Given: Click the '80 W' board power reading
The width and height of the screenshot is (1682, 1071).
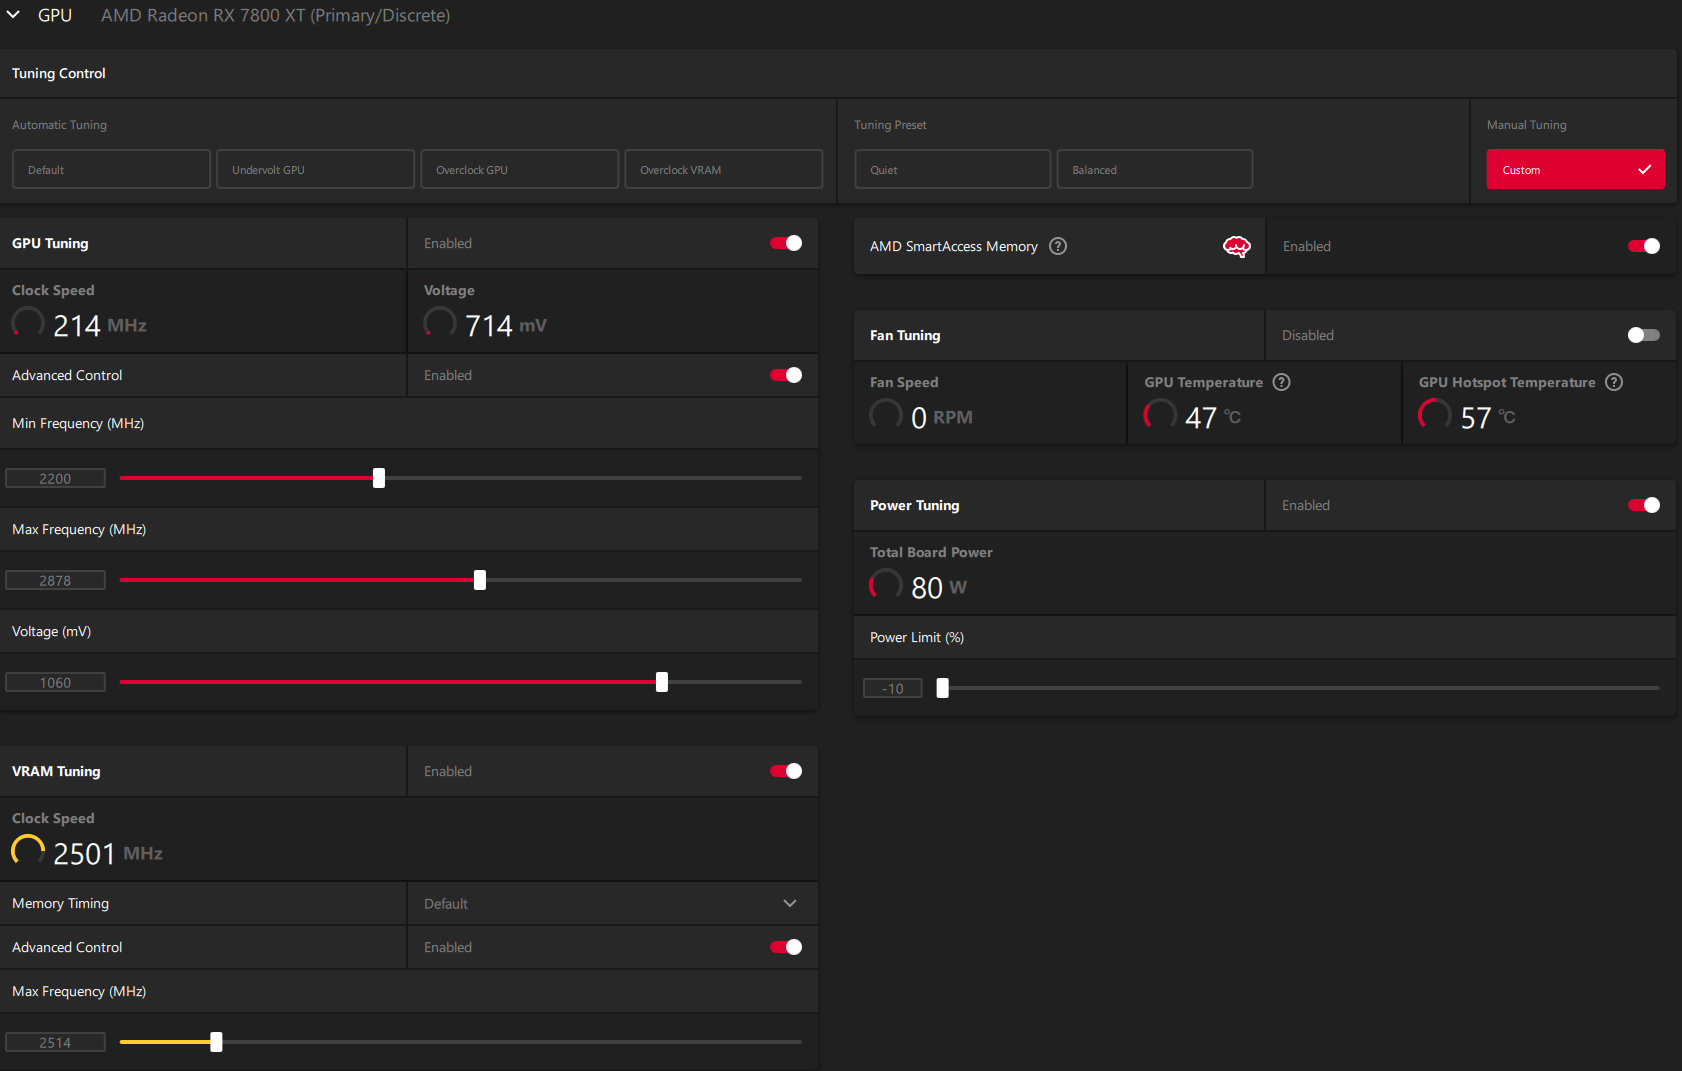Looking at the screenshot, I should point(939,587).
